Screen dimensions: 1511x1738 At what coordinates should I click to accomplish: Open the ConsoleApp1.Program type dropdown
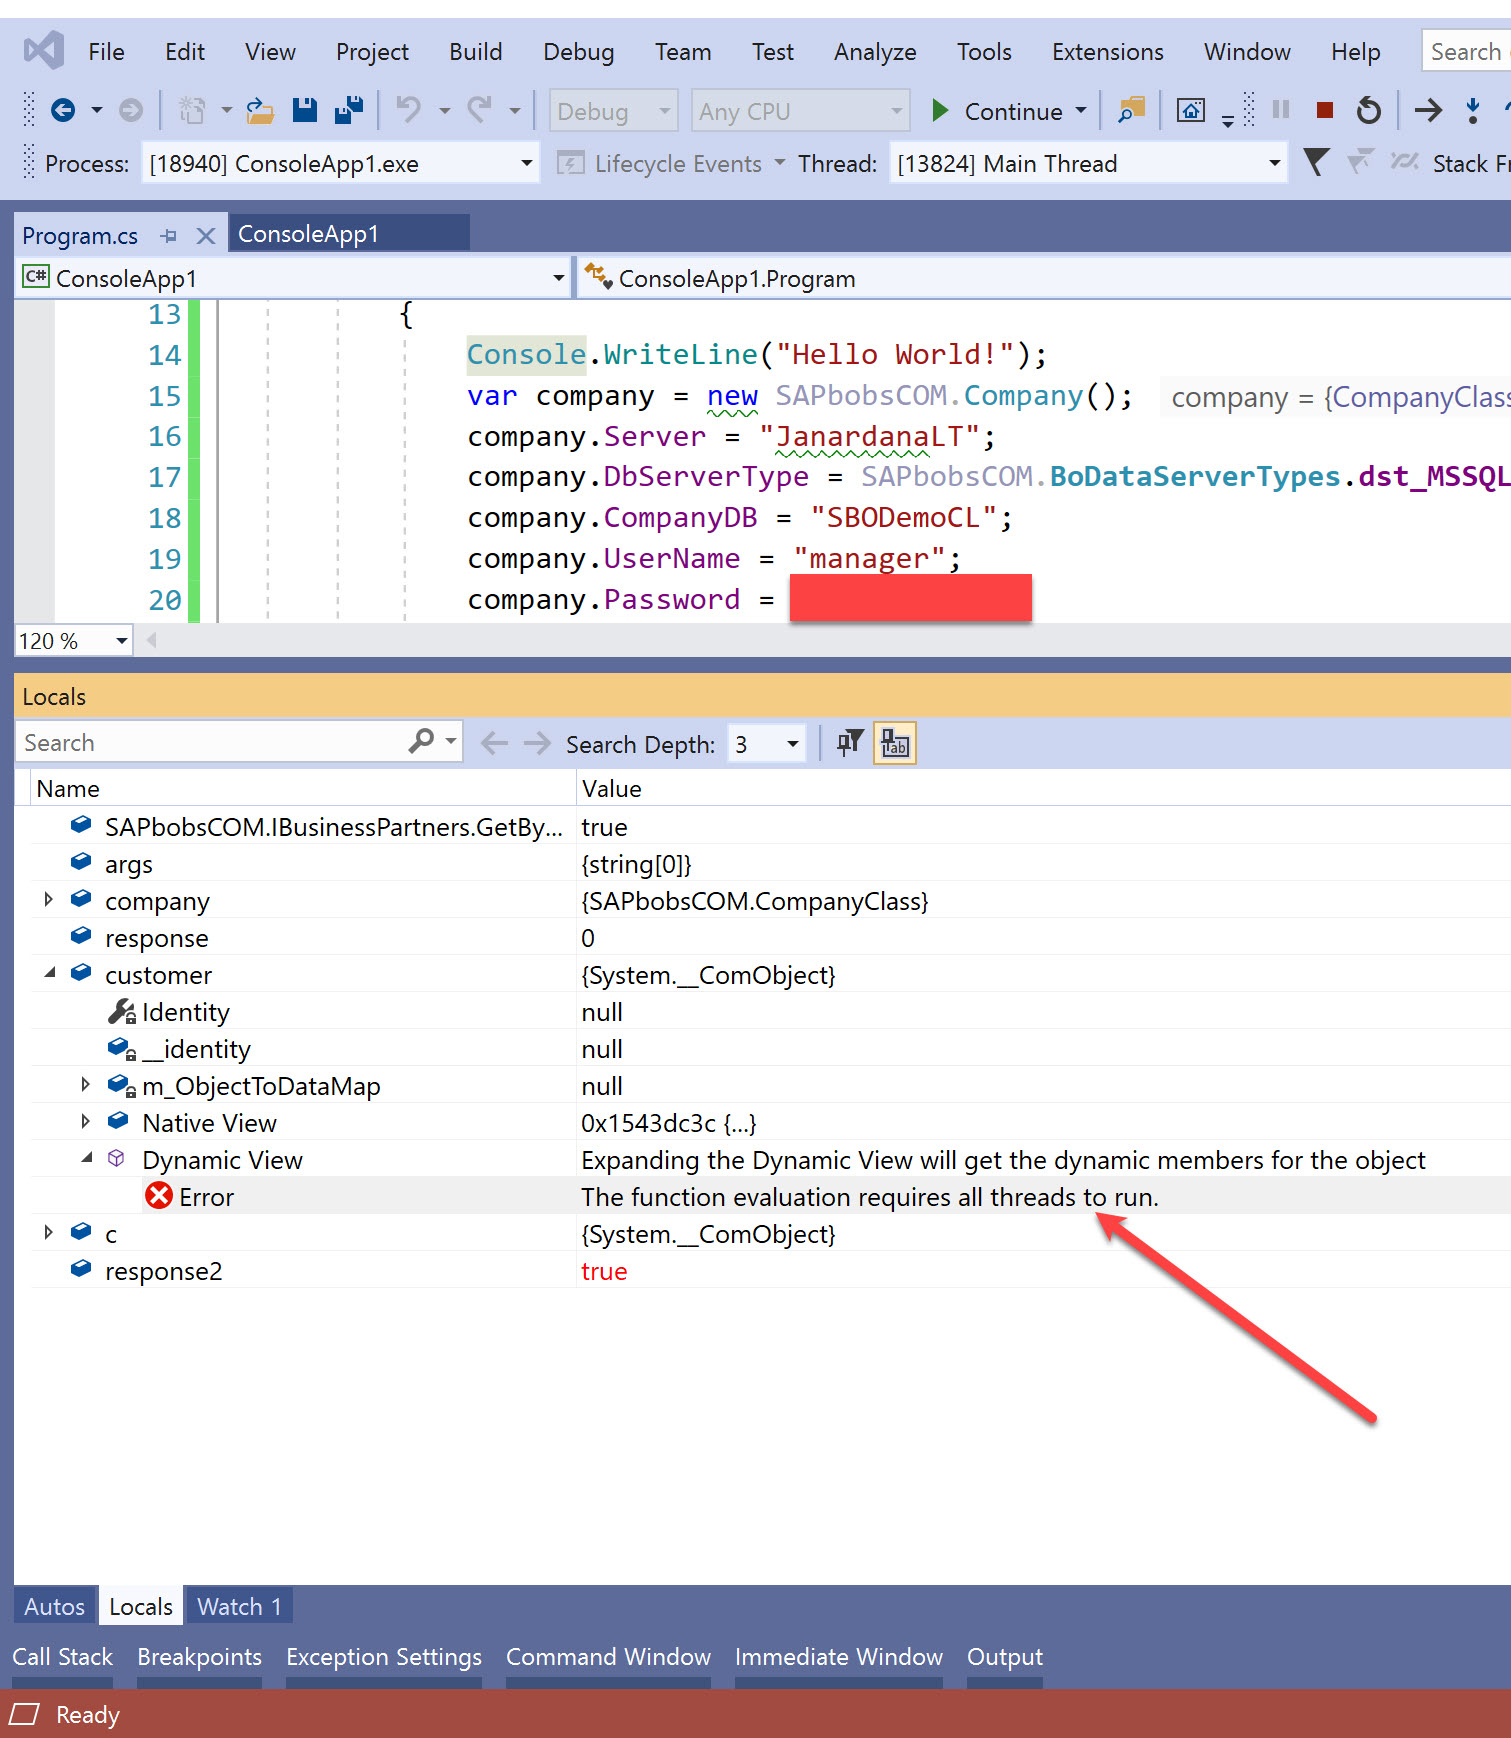click(x=1045, y=278)
